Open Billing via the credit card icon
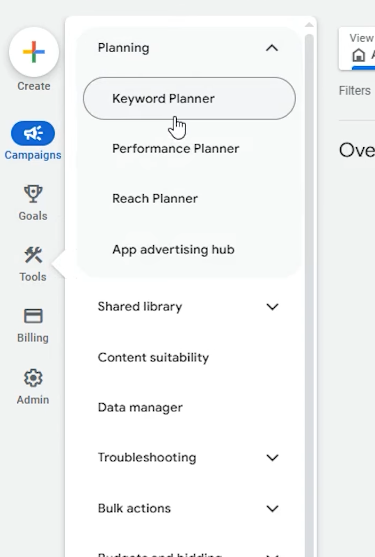 [33, 316]
